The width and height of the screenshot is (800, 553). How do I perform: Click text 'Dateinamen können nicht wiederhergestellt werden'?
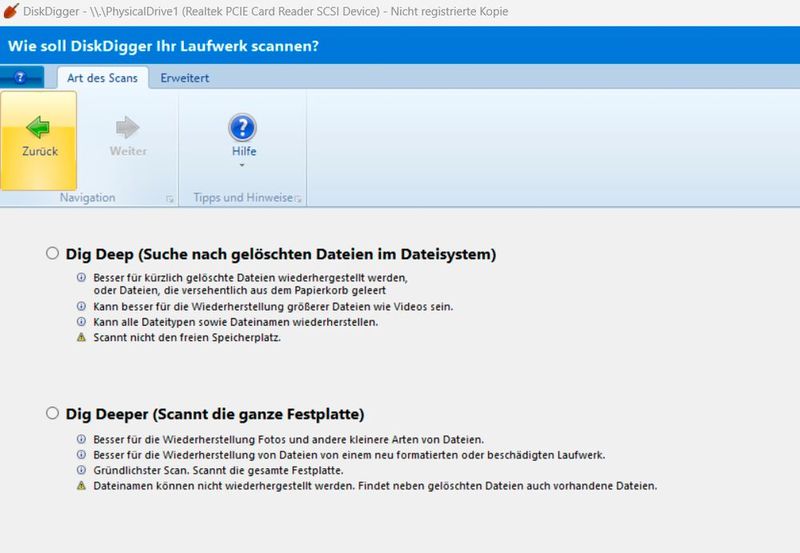point(223,486)
